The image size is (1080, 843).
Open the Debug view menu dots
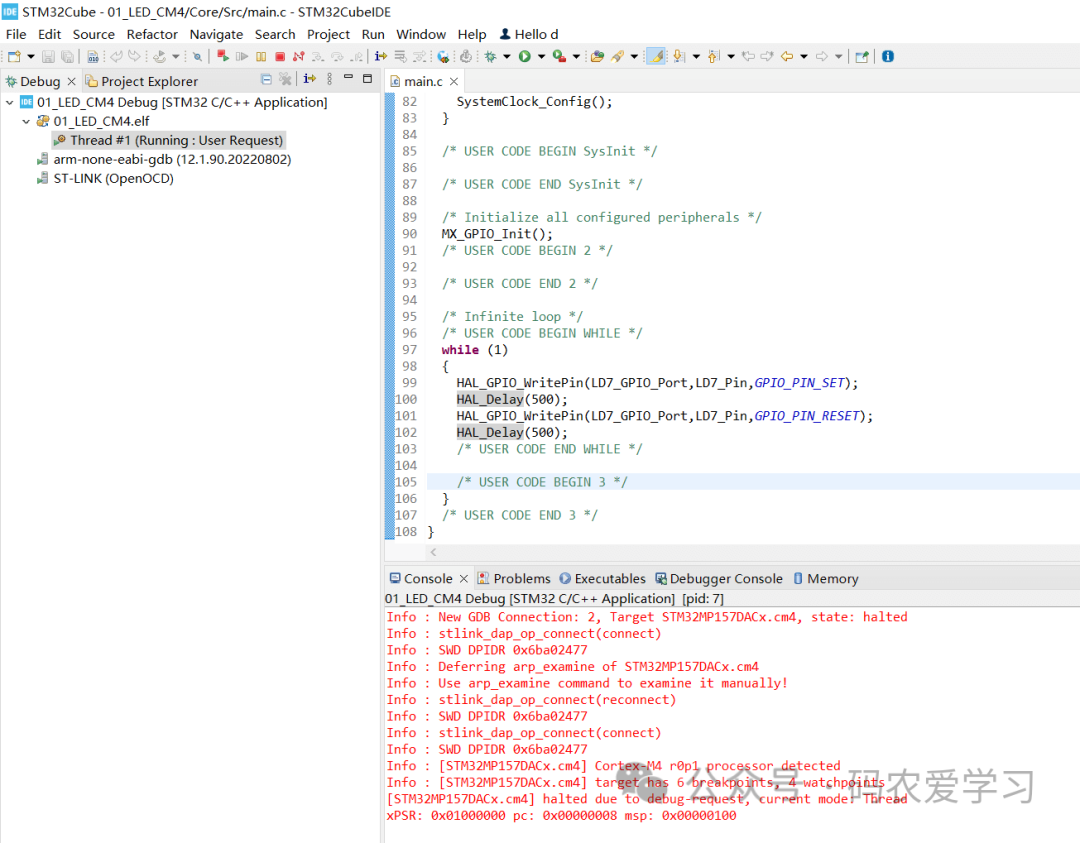coord(329,79)
